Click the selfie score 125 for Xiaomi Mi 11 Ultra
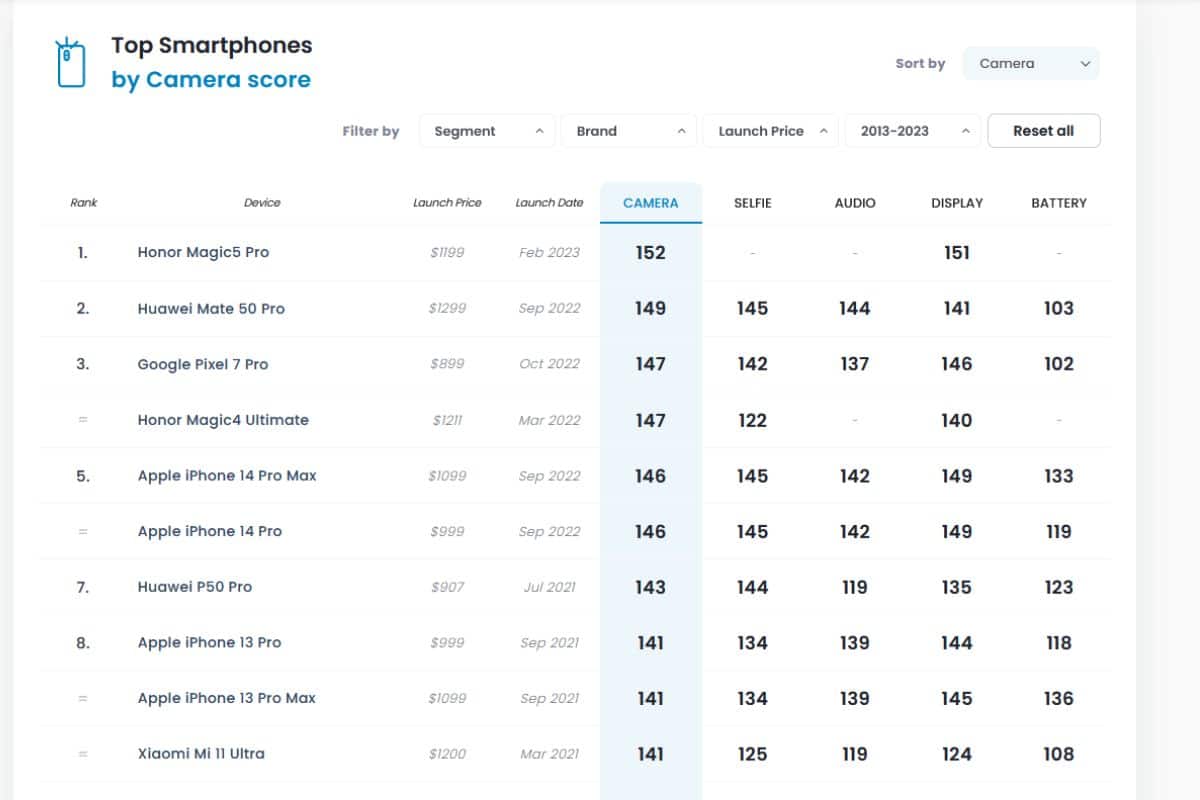The image size is (1200, 800). [x=752, y=755]
